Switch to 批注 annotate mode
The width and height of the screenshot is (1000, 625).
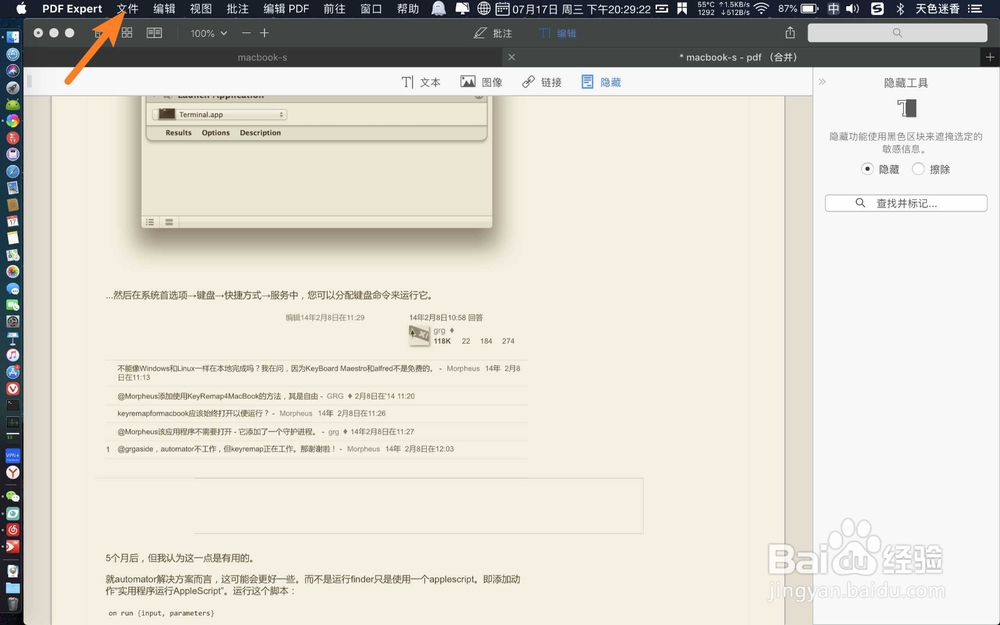click(492, 33)
